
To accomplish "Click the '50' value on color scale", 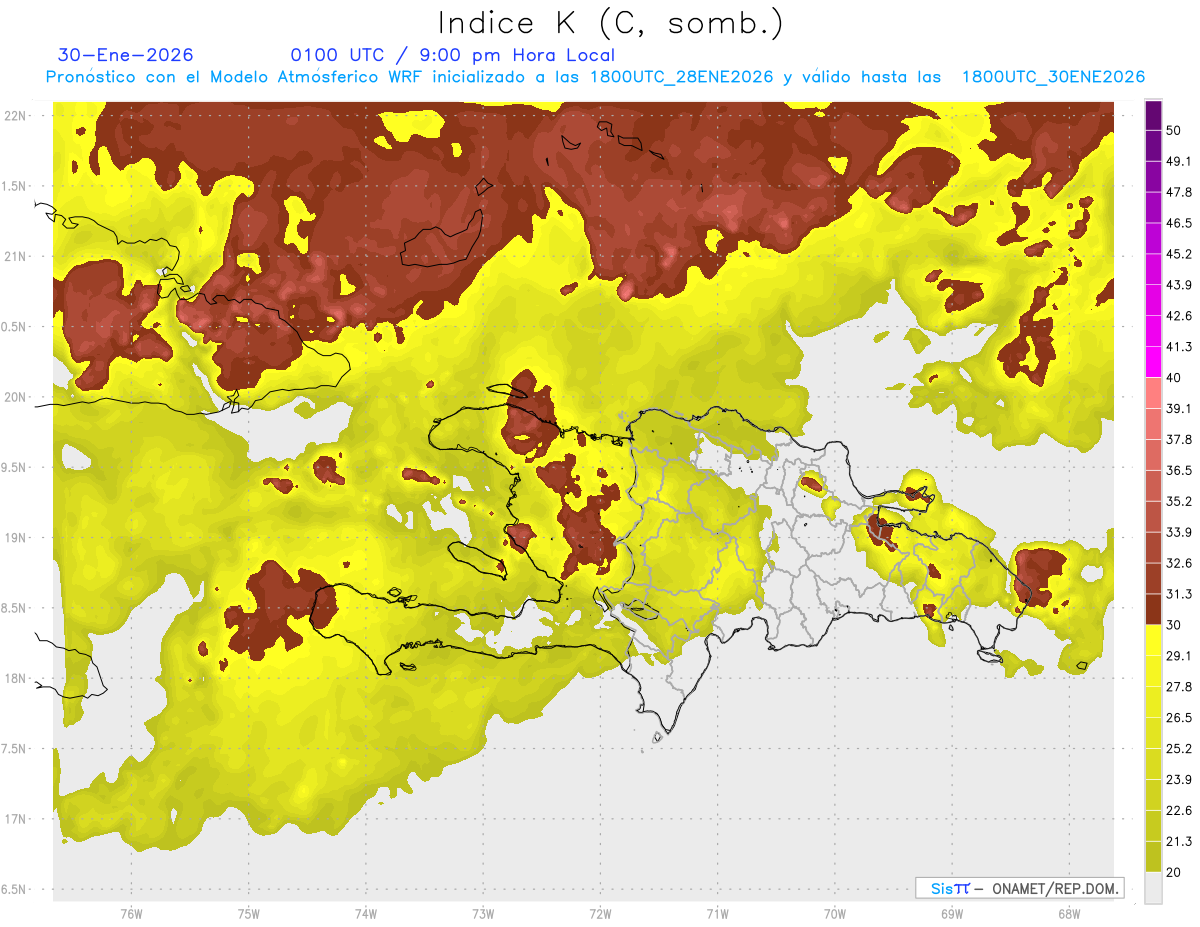I will tap(1173, 131).
